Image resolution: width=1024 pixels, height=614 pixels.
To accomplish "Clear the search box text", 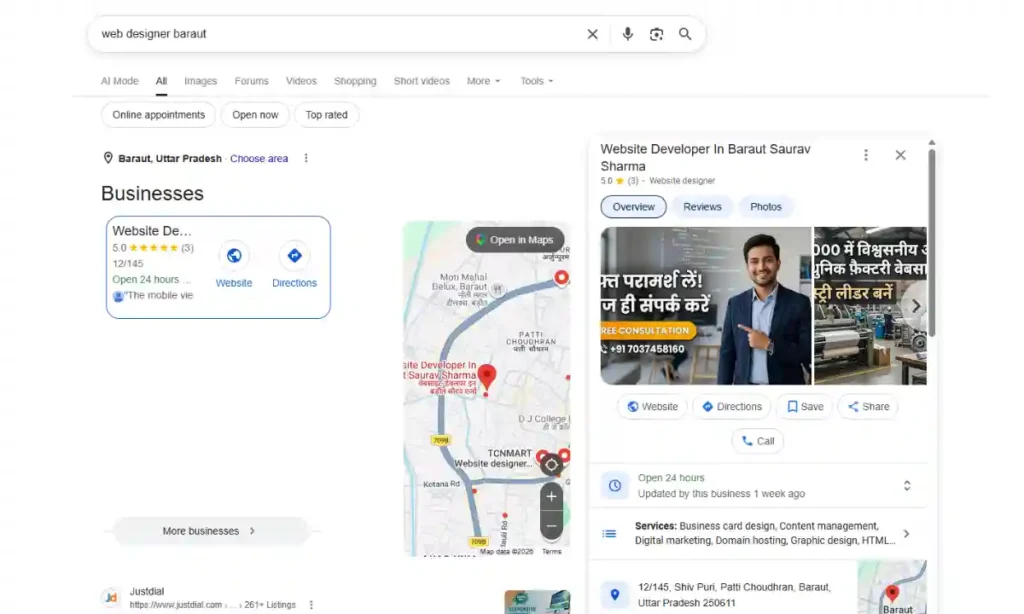I will pyautogui.click(x=592, y=34).
